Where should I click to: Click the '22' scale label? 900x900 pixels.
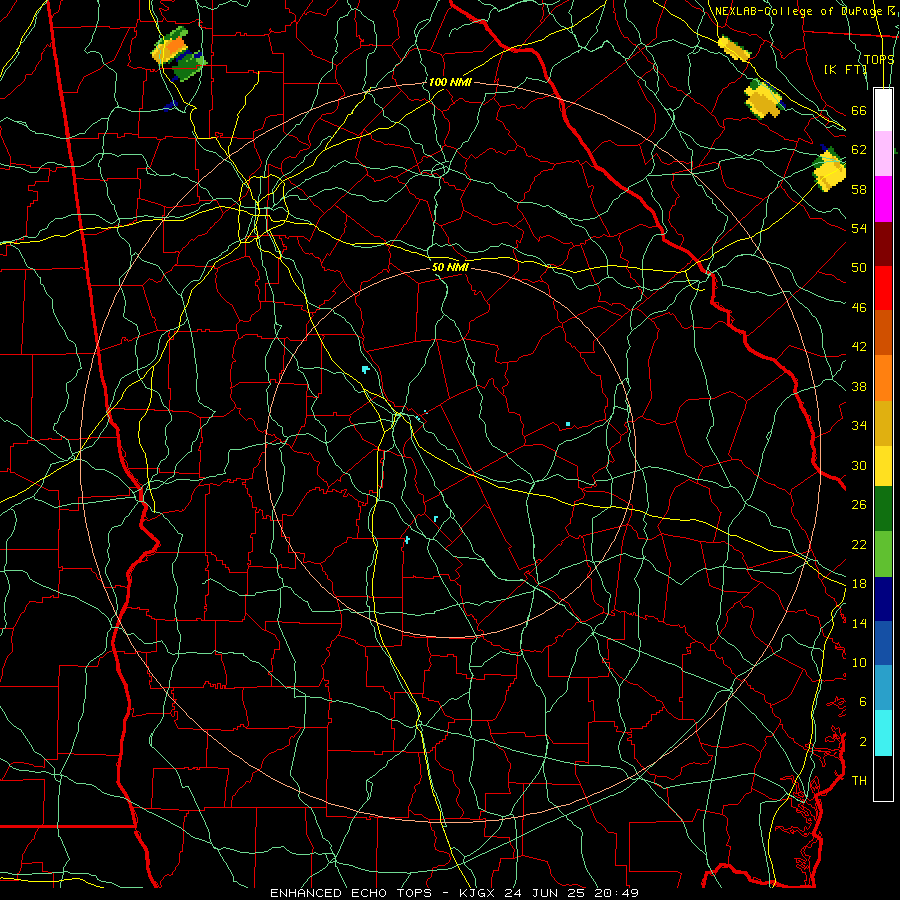tap(859, 544)
